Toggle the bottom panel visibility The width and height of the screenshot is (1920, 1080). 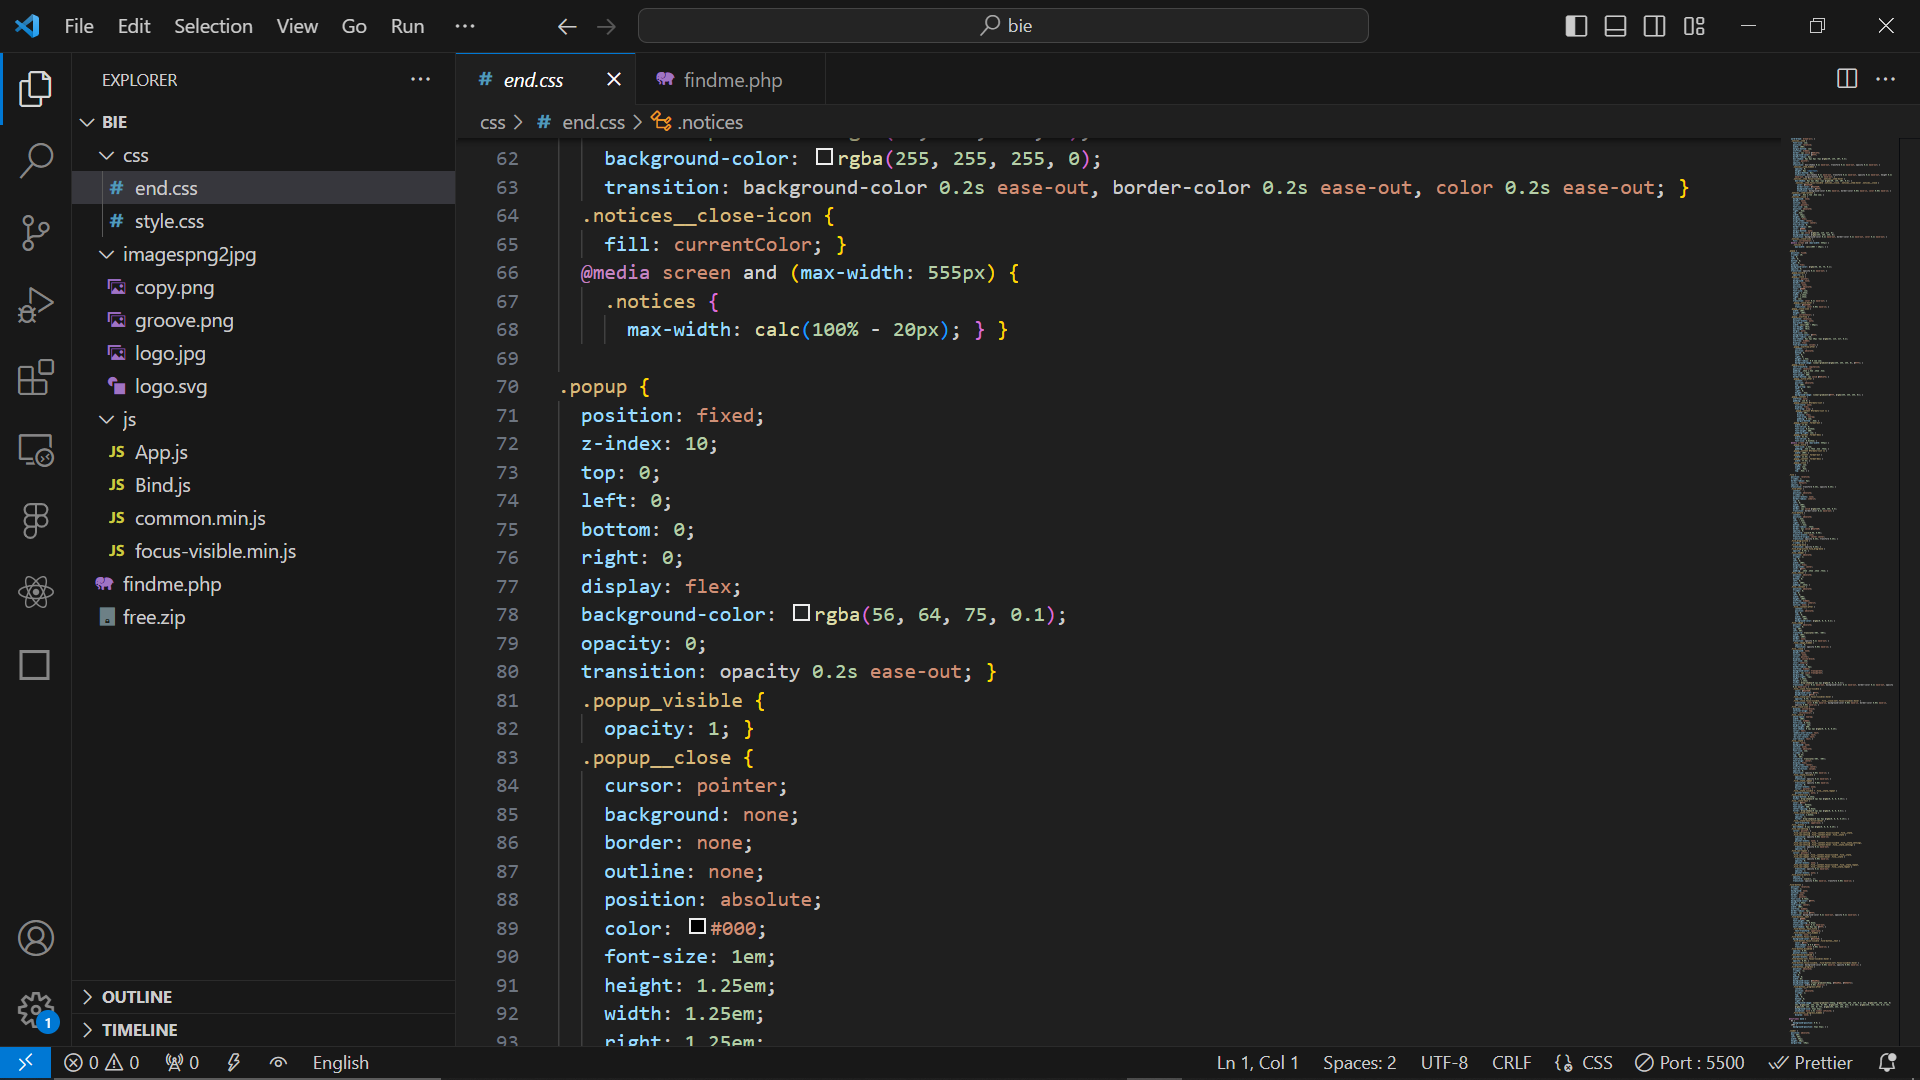tap(1615, 26)
